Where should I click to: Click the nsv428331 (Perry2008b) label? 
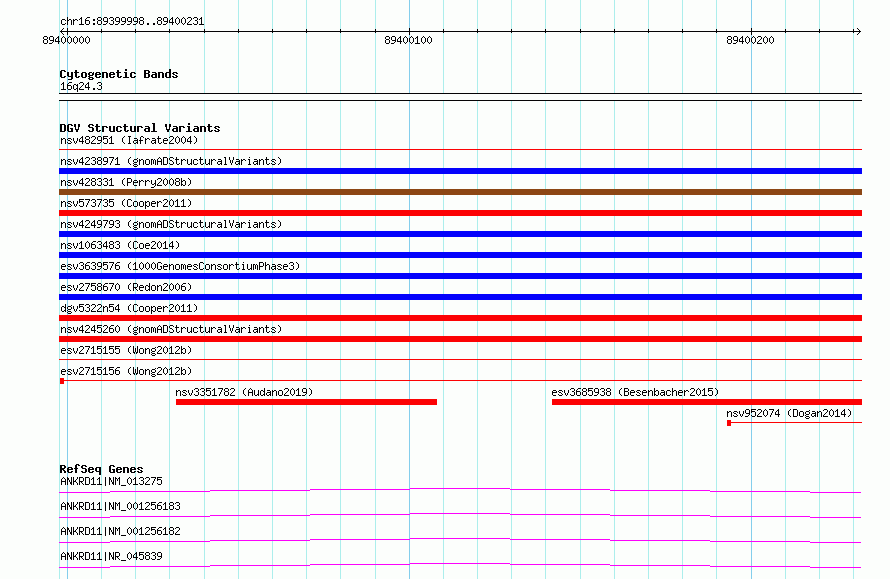click(x=126, y=182)
